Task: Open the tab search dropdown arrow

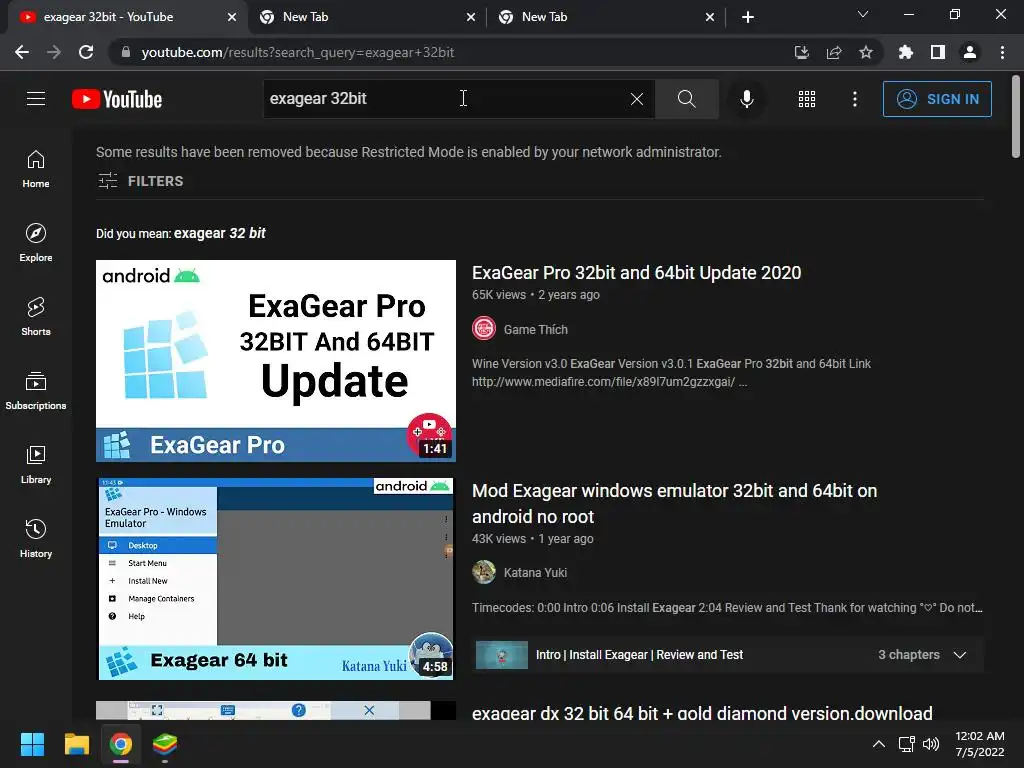Action: click(x=863, y=14)
